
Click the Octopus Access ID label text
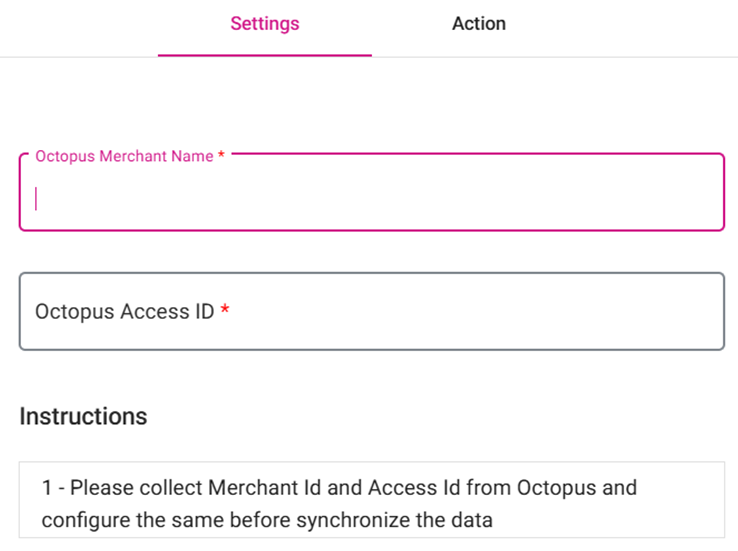click(x=124, y=312)
